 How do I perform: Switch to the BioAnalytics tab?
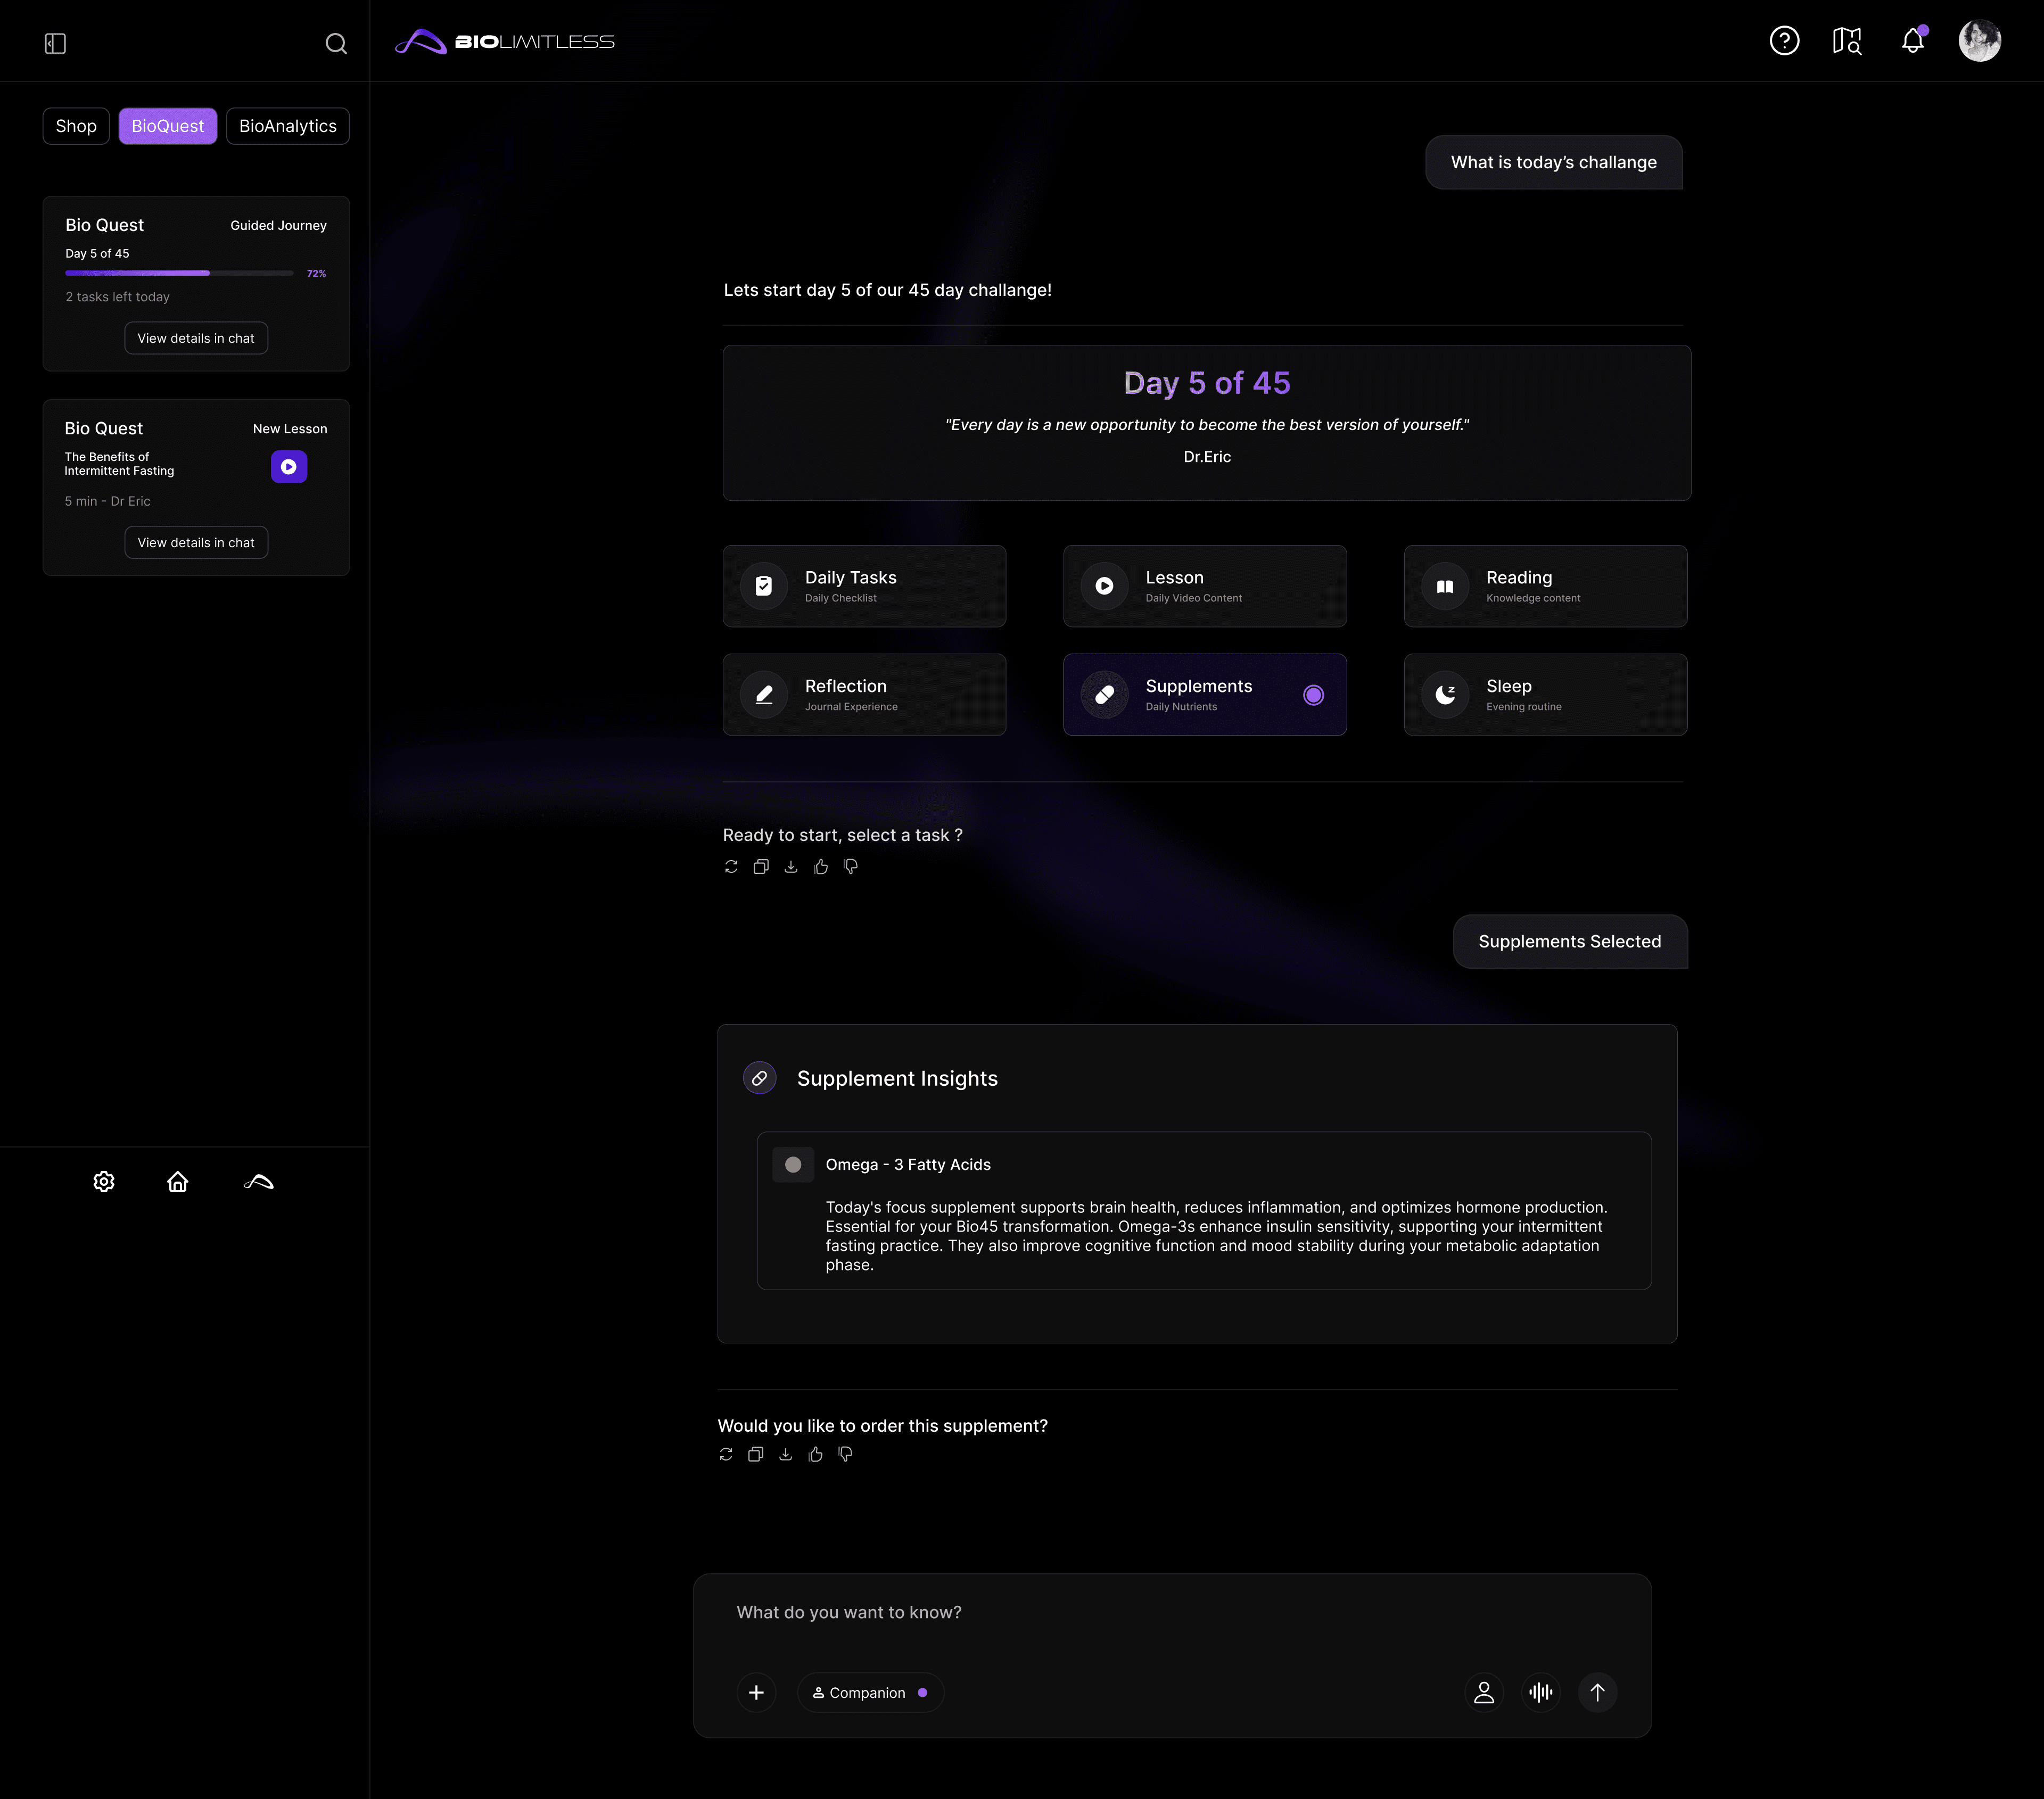pyautogui.click(x=287, y=126)
